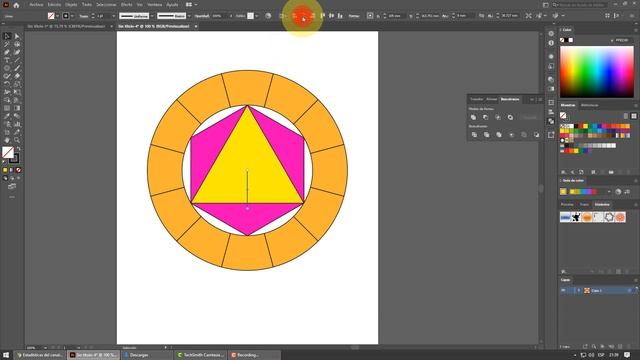Swap fill and stroke arrows
Image resolution: width=640 pixels, height=360 pixels.
(x=18, y=149)
